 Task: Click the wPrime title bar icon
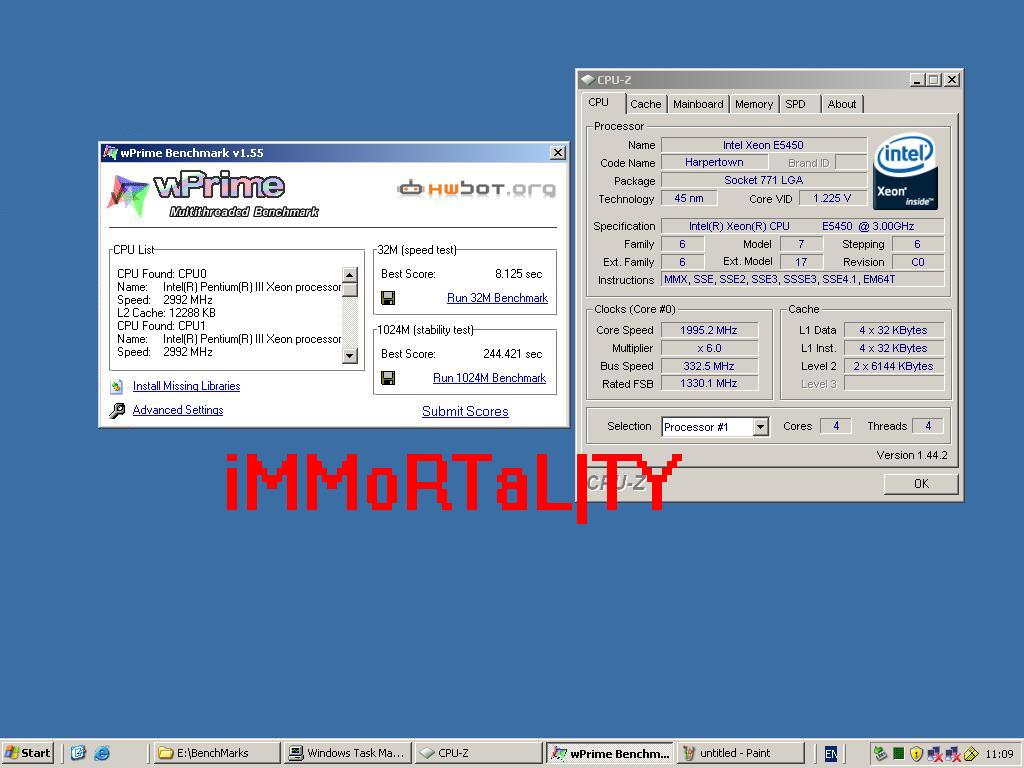tap(110, 153)
